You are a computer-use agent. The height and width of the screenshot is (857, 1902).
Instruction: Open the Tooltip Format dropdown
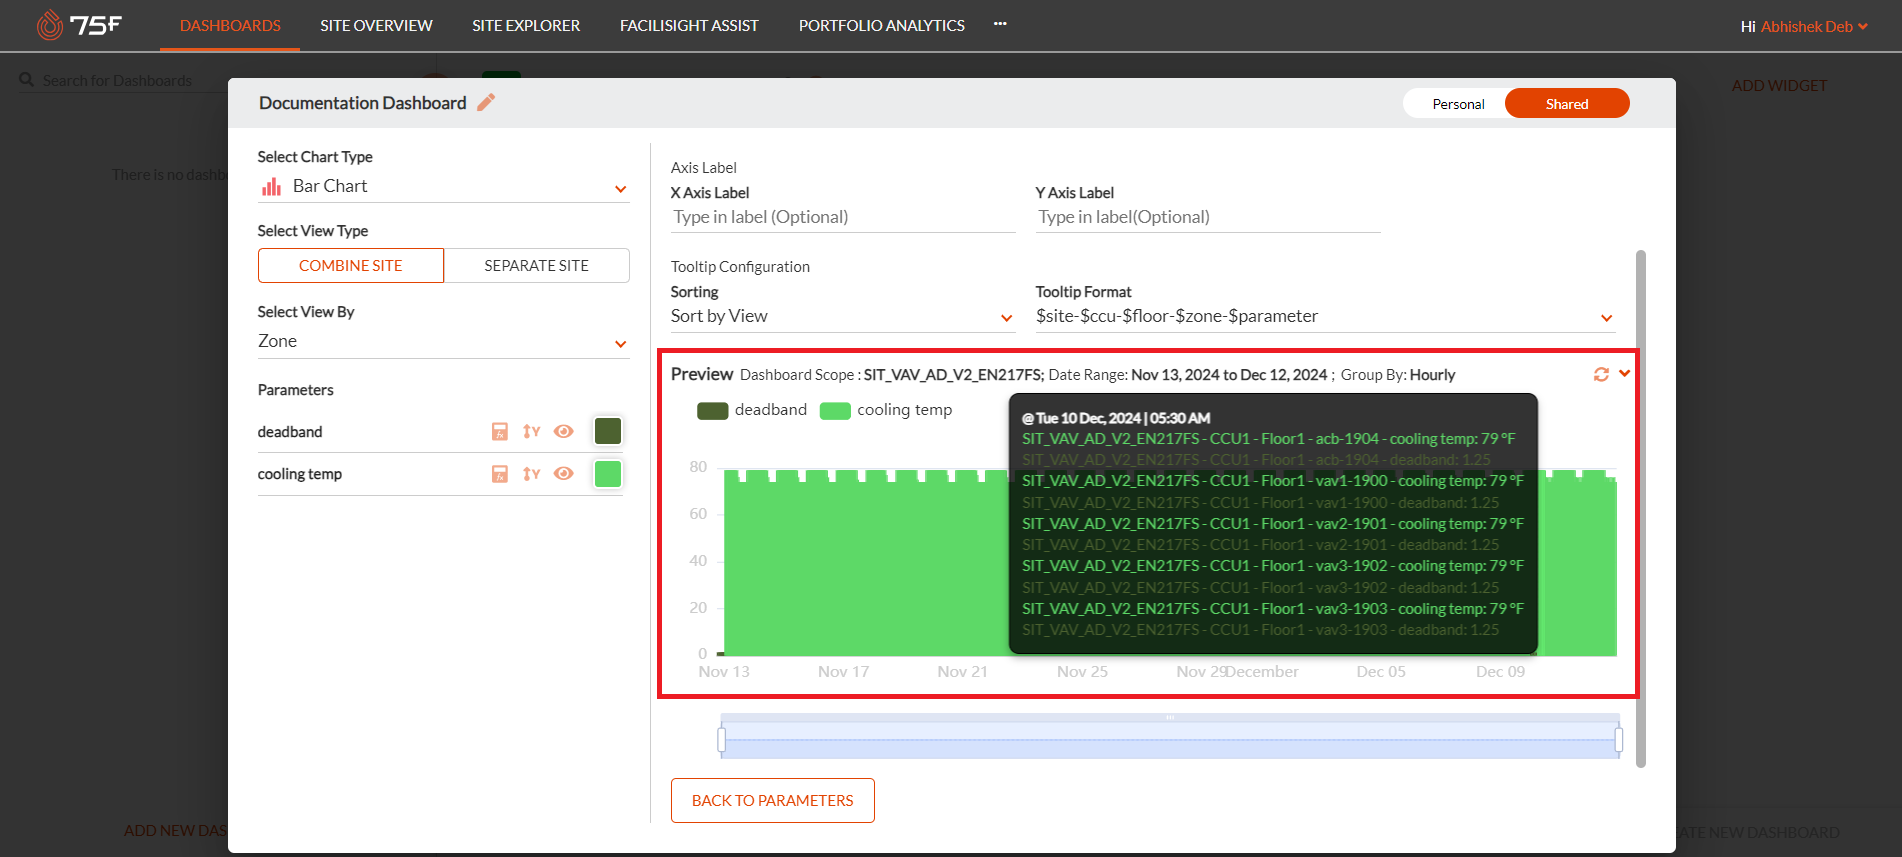(1326, 316)
